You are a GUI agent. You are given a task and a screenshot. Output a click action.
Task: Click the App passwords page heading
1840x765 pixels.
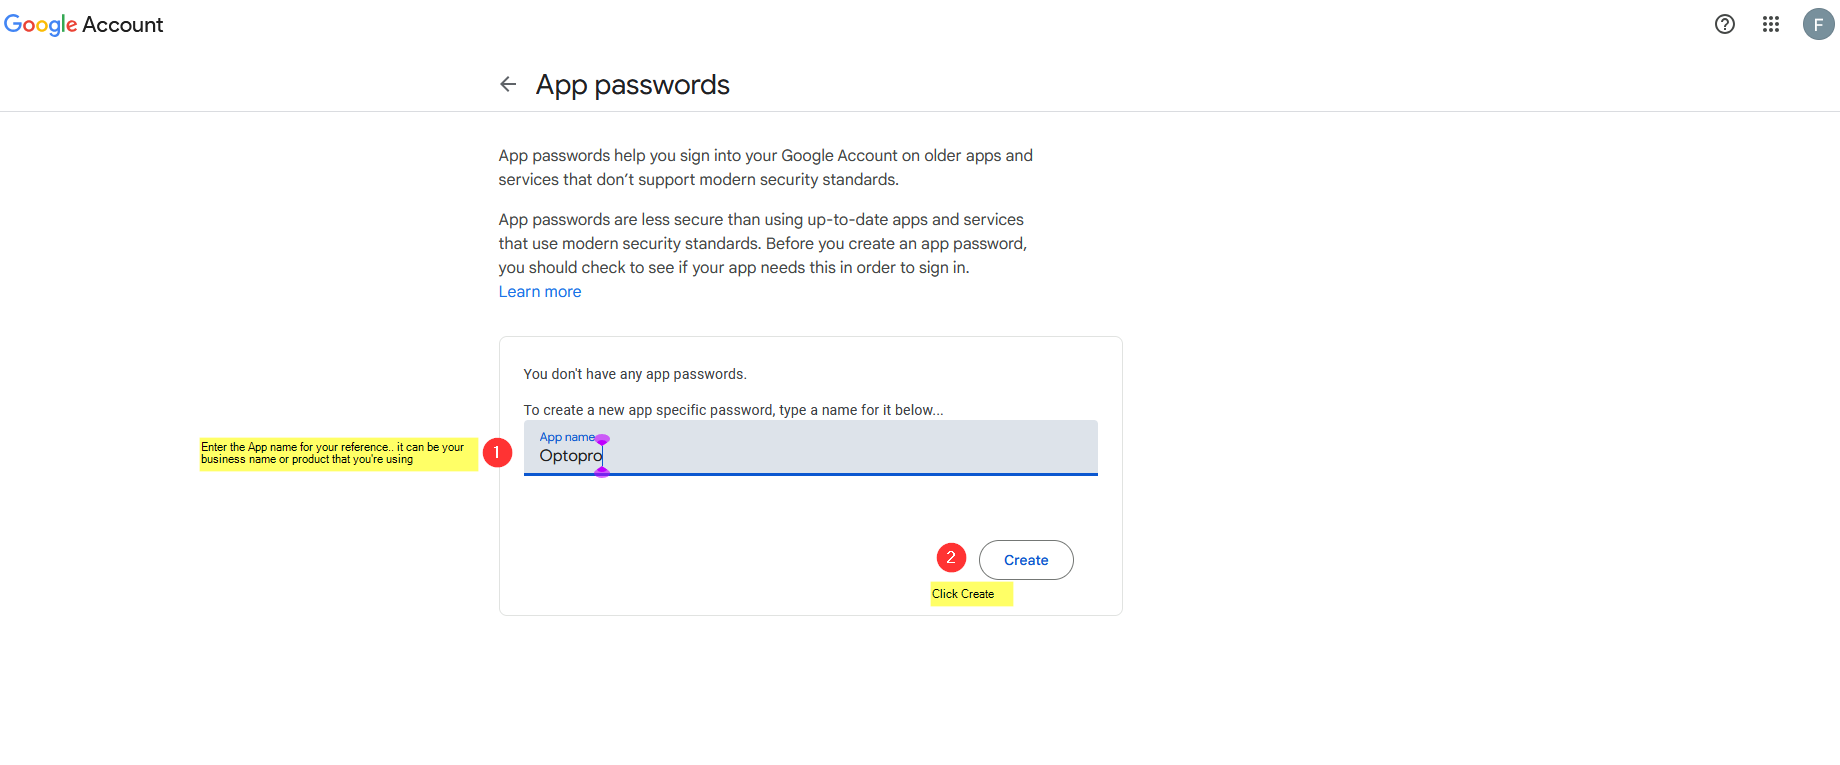pos(632,85)
